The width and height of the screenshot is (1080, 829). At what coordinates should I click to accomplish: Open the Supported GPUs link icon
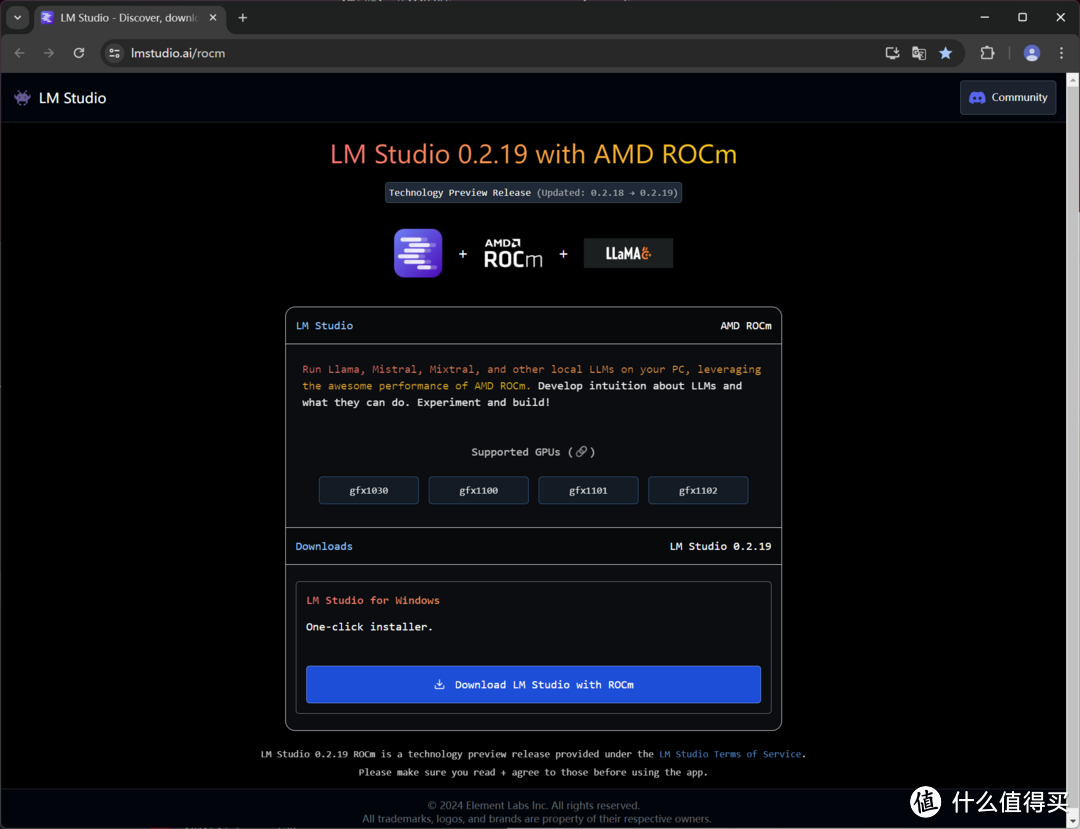(x=581, y=452)
